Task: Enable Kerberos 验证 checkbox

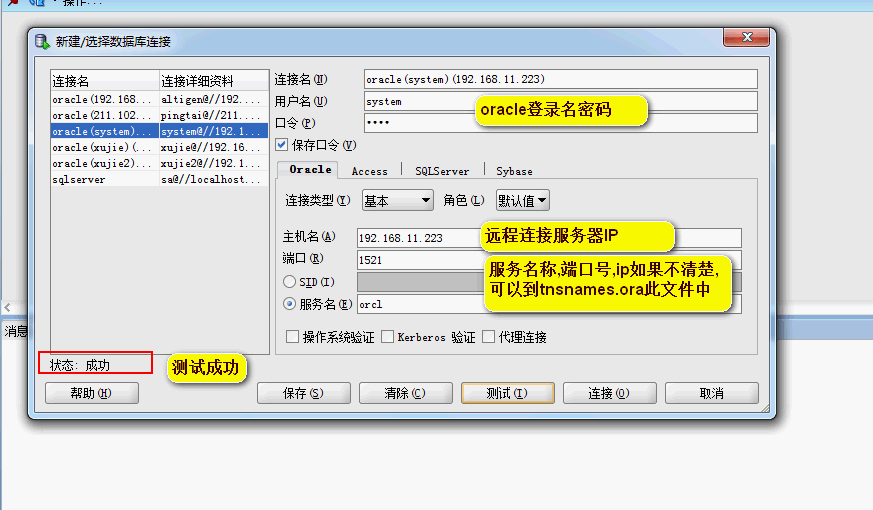Action: tap(388, 336)
